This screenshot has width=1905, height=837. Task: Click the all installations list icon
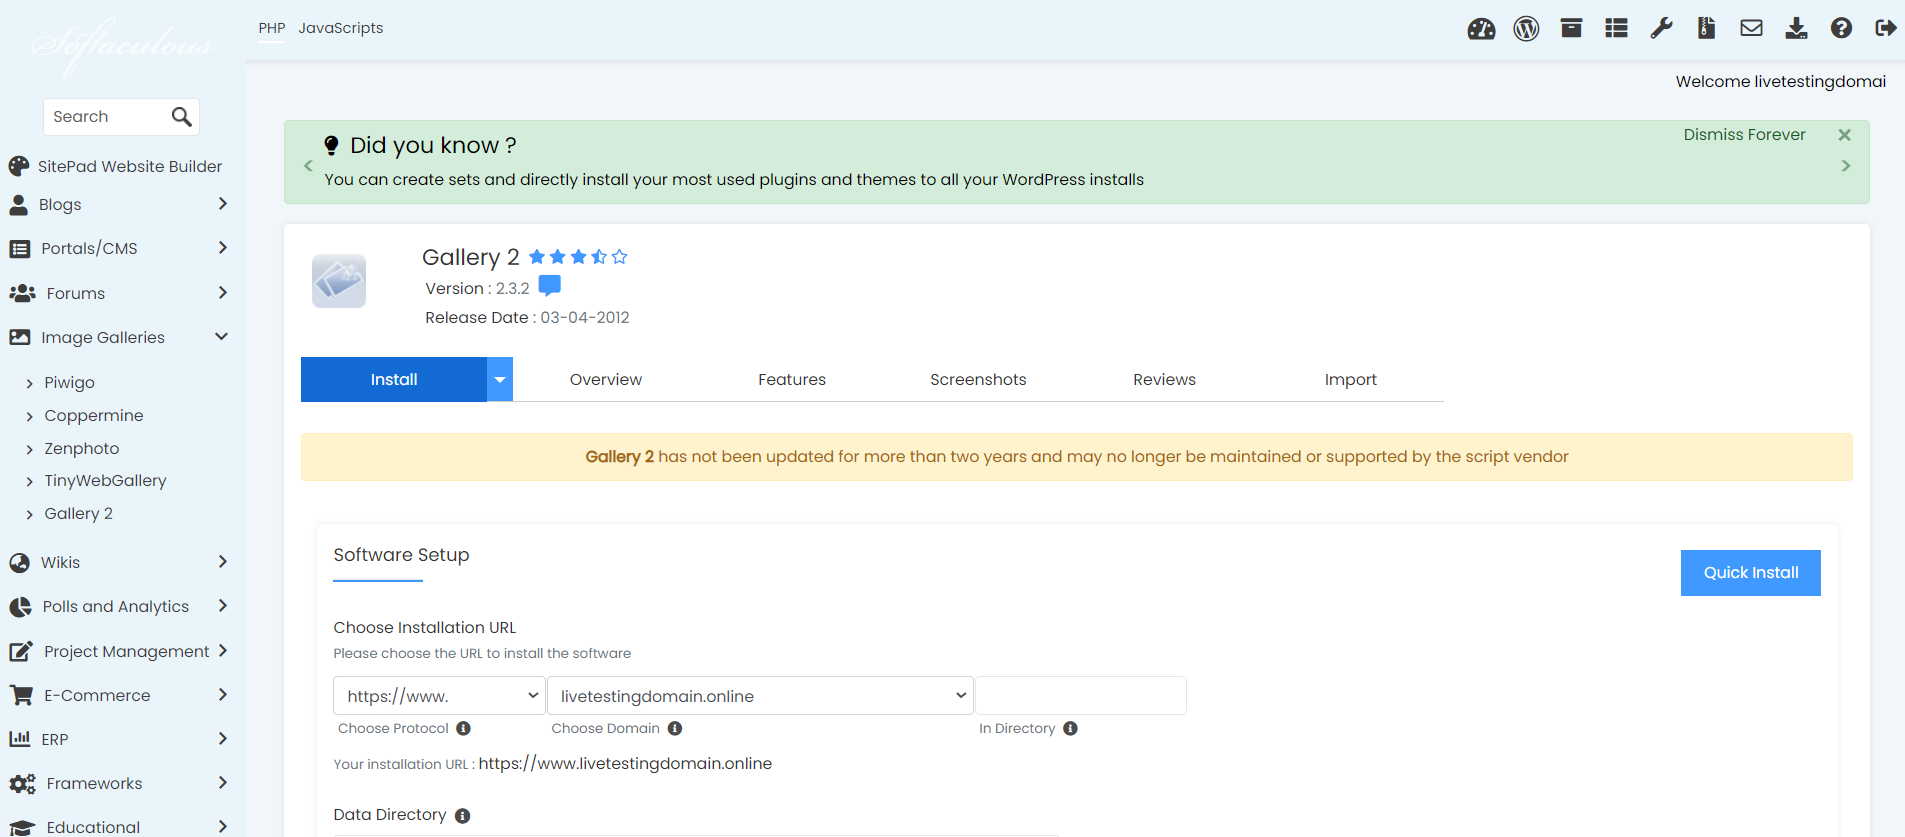(1616, 28)
